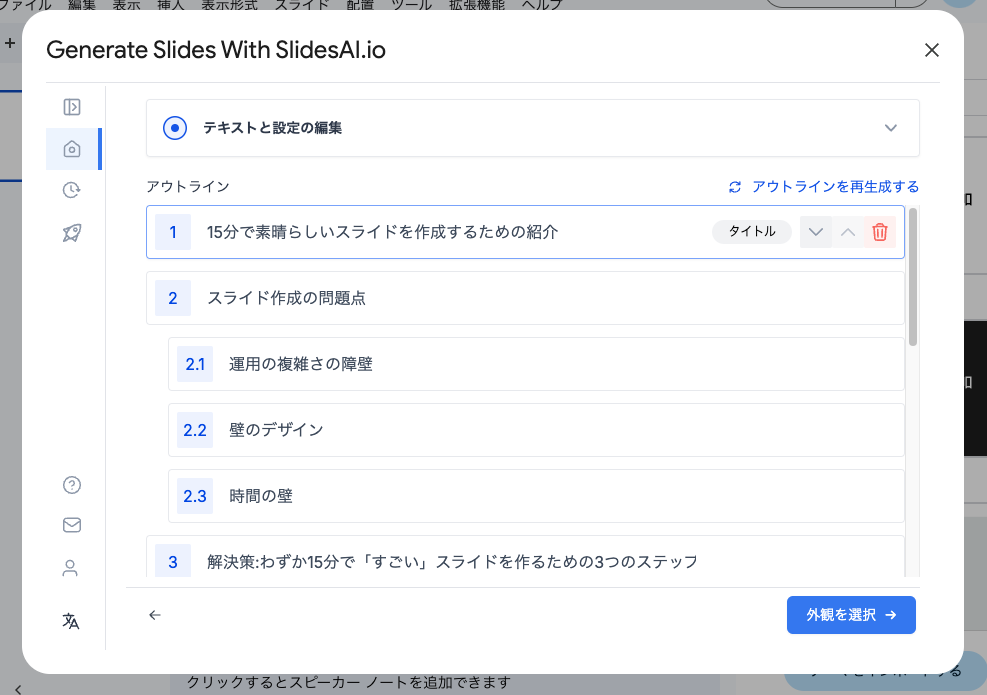Open the help question mark icon
987x695 pixels.
(71, 485)
